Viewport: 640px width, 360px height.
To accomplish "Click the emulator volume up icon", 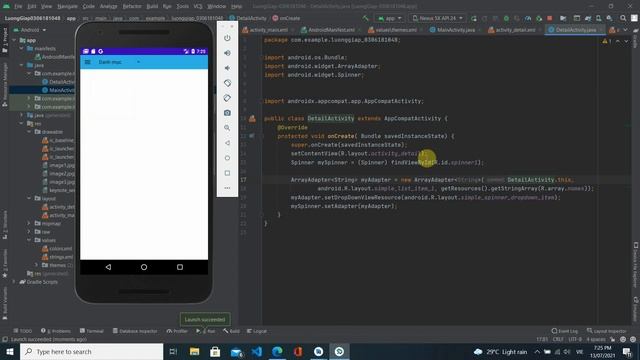I will coord(227,53).
